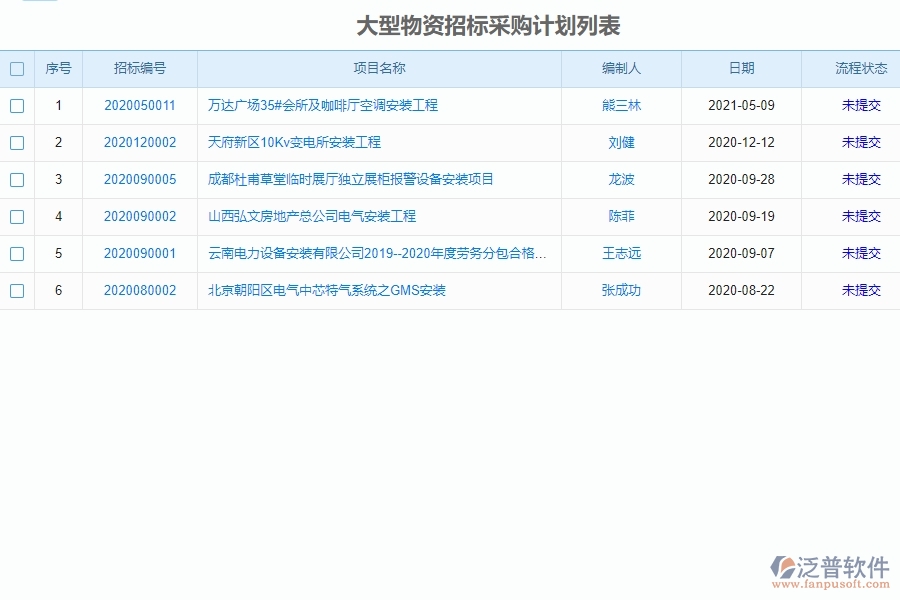Select the header checkbox to select all rows
This screenshot has height=600, width=900.
[x=17, y=68]
